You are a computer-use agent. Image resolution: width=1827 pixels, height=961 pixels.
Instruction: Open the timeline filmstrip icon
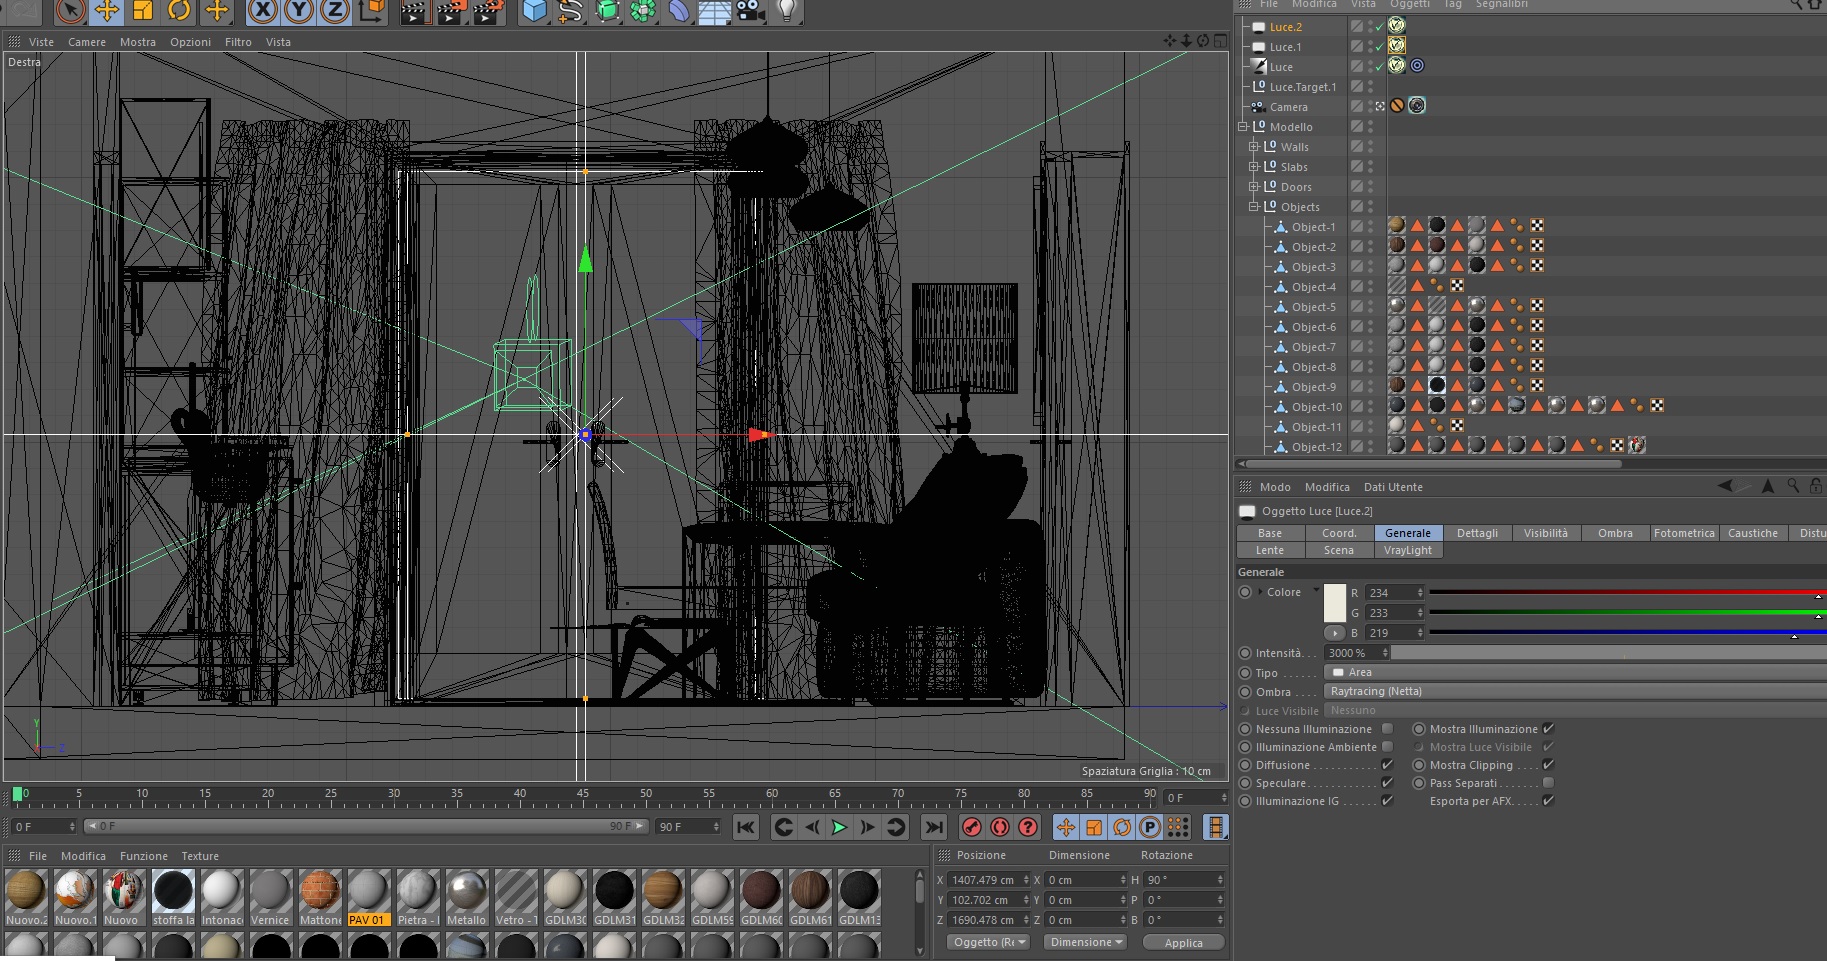(1215, 827)
